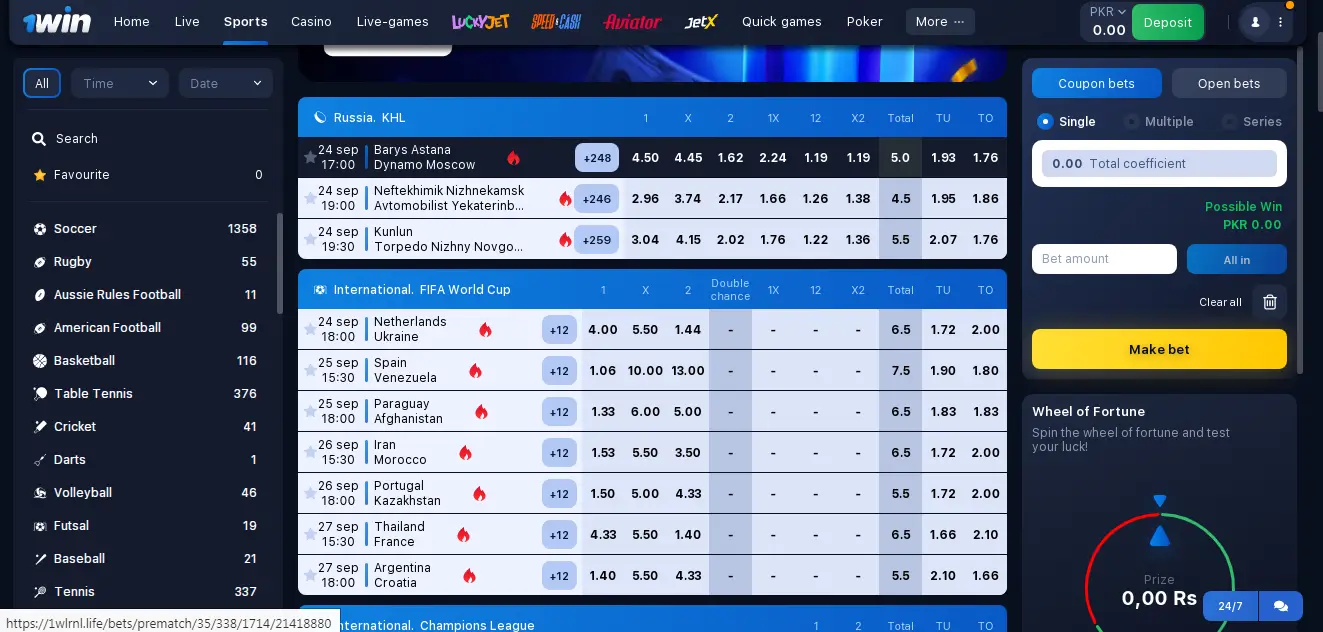Click the 1win logo
Image resolution: width=1323 pixels, height=632 pixels.
(x=57, y=22)
